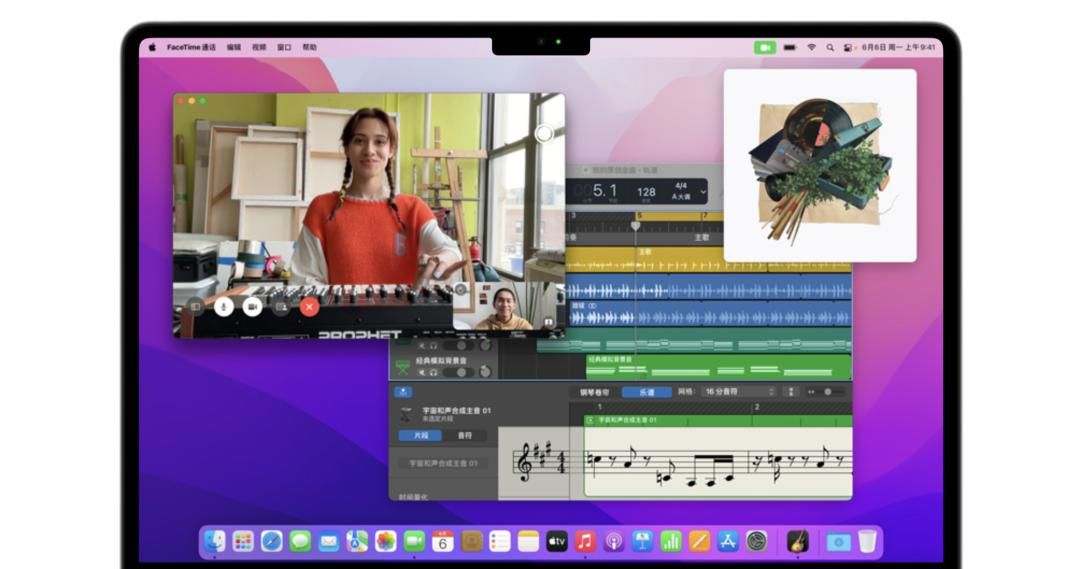Open Apple TV from the Dock
This screenshot has width=1080, height=569.
coord(557,541)
